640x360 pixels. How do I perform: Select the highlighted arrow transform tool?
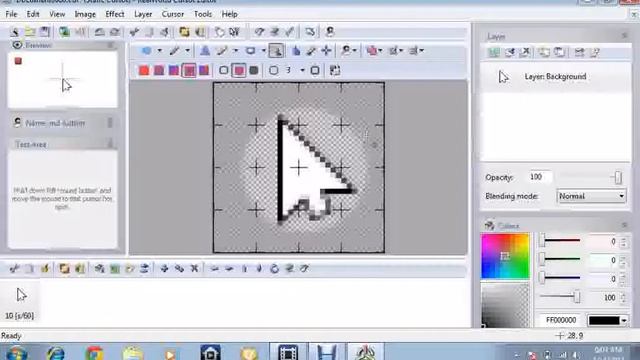276,51
